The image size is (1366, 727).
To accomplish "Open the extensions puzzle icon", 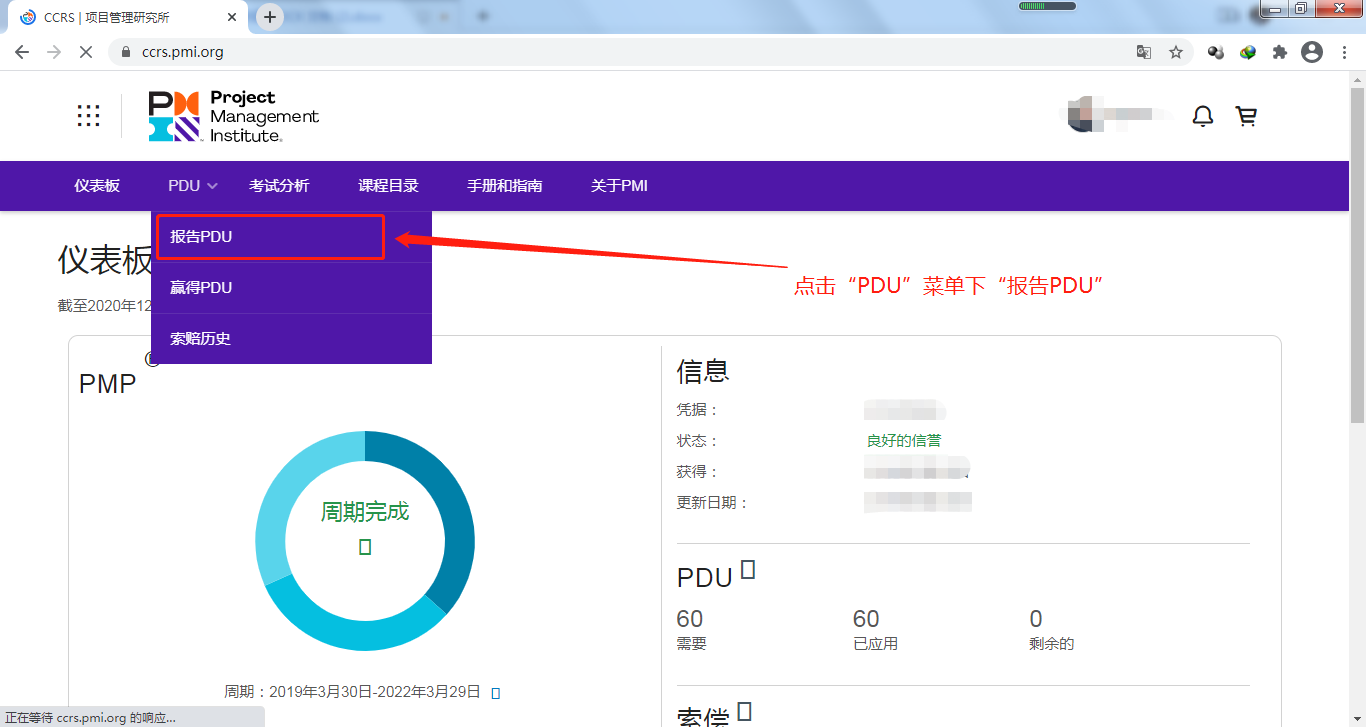I will click(x=1279, y=51).
